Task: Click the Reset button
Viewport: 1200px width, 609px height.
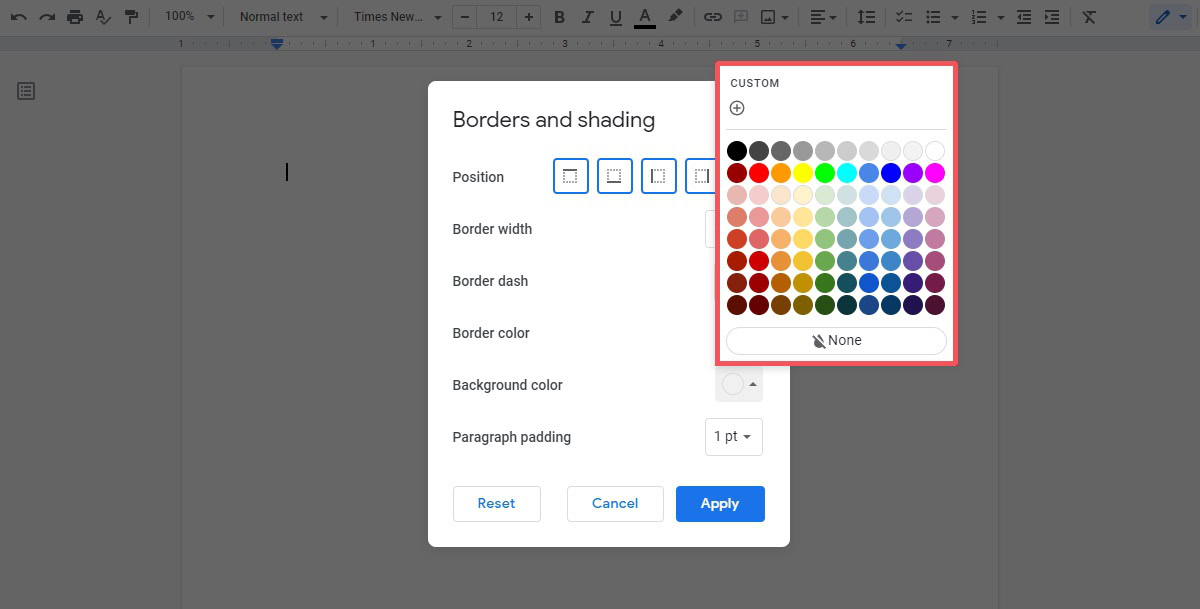Action: pos(496,504)
